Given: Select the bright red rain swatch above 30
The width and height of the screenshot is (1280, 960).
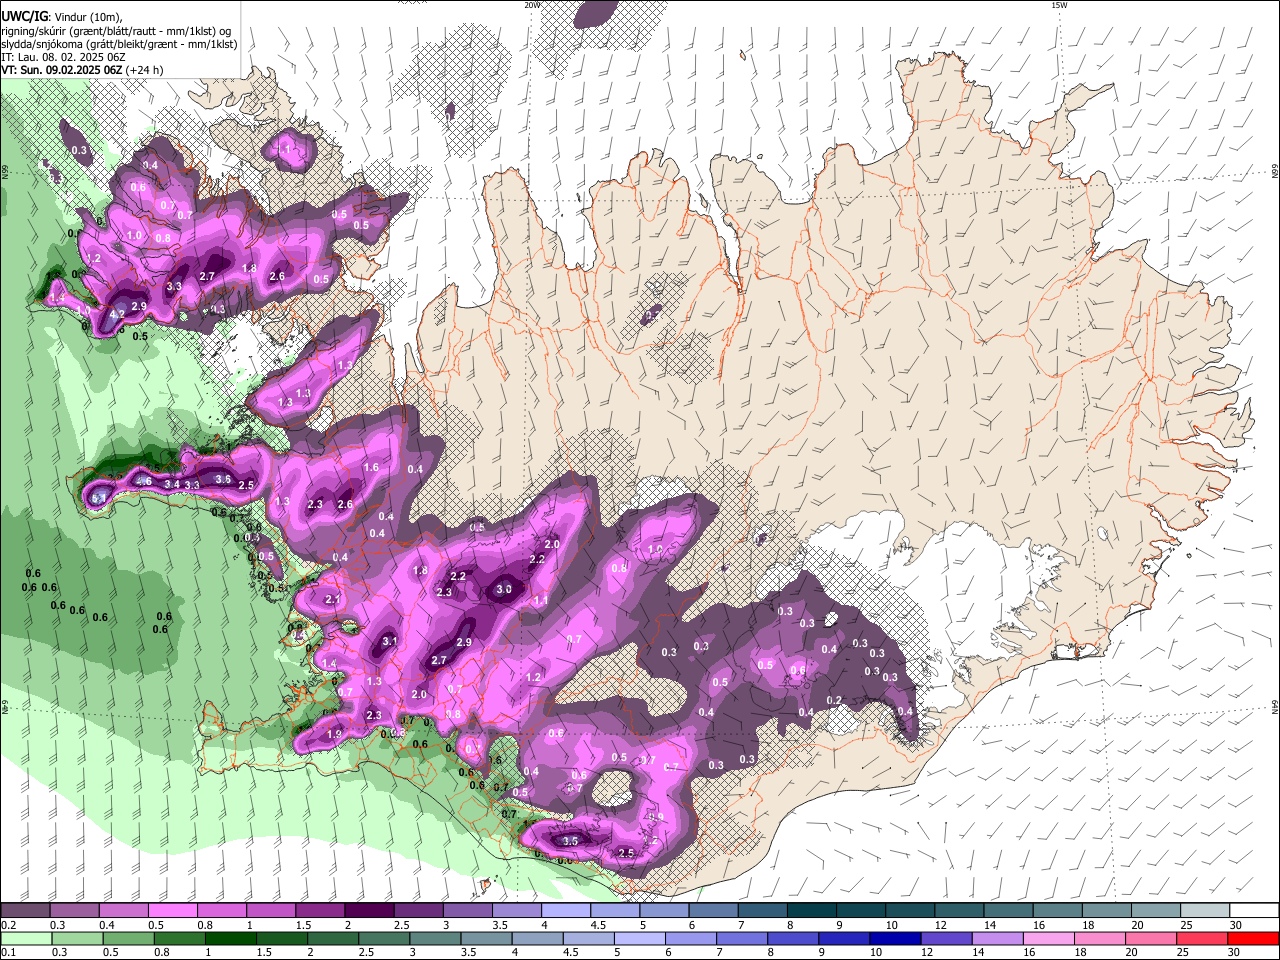Looking at the screenshot, I should [x=1253, y=938].
